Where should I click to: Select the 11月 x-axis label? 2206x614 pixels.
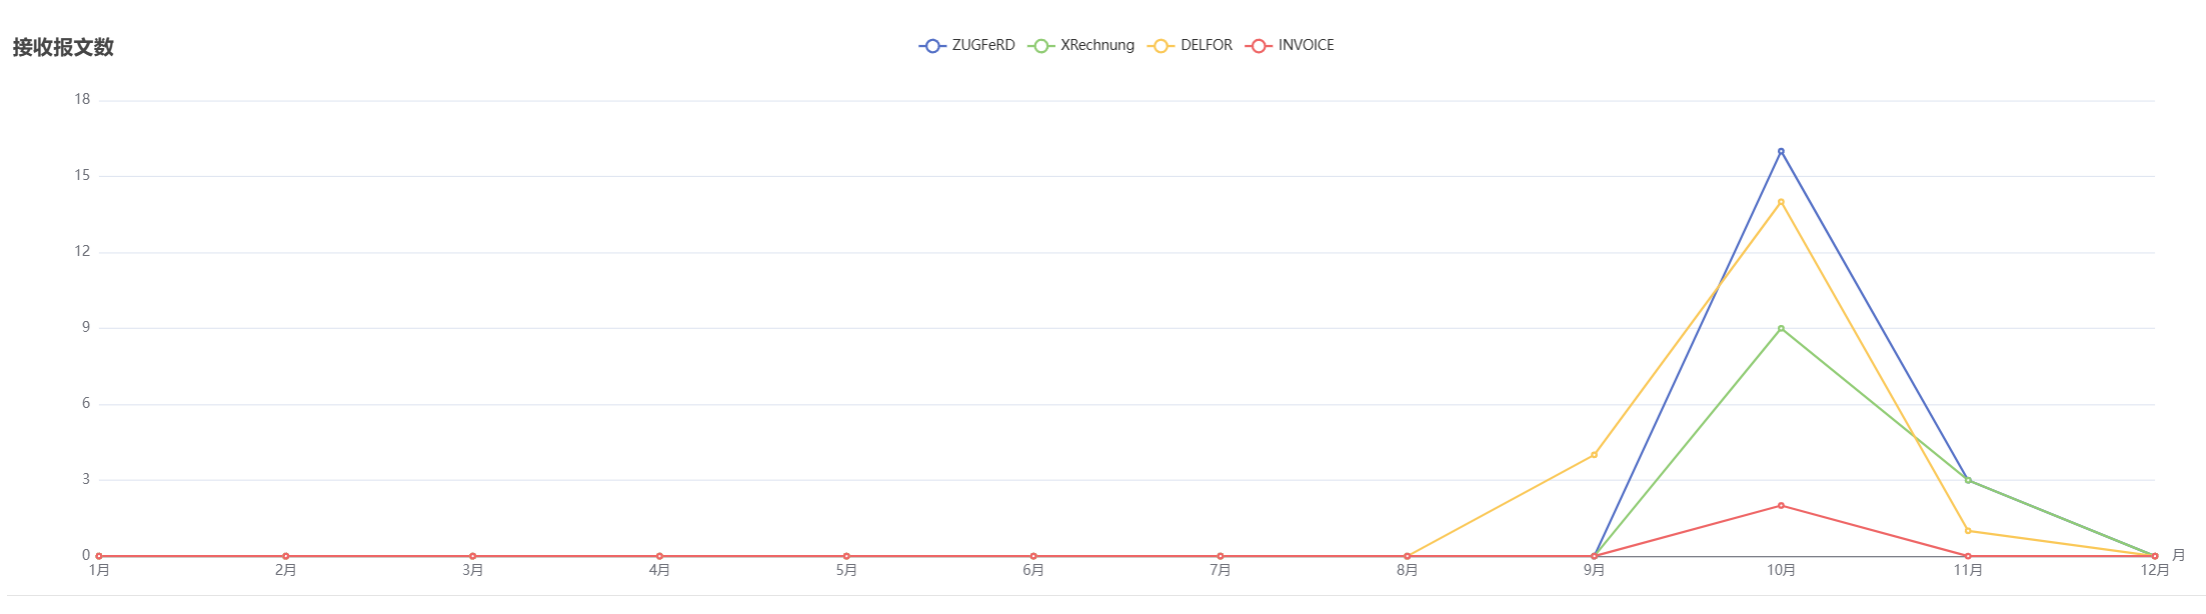point(1968,571)
